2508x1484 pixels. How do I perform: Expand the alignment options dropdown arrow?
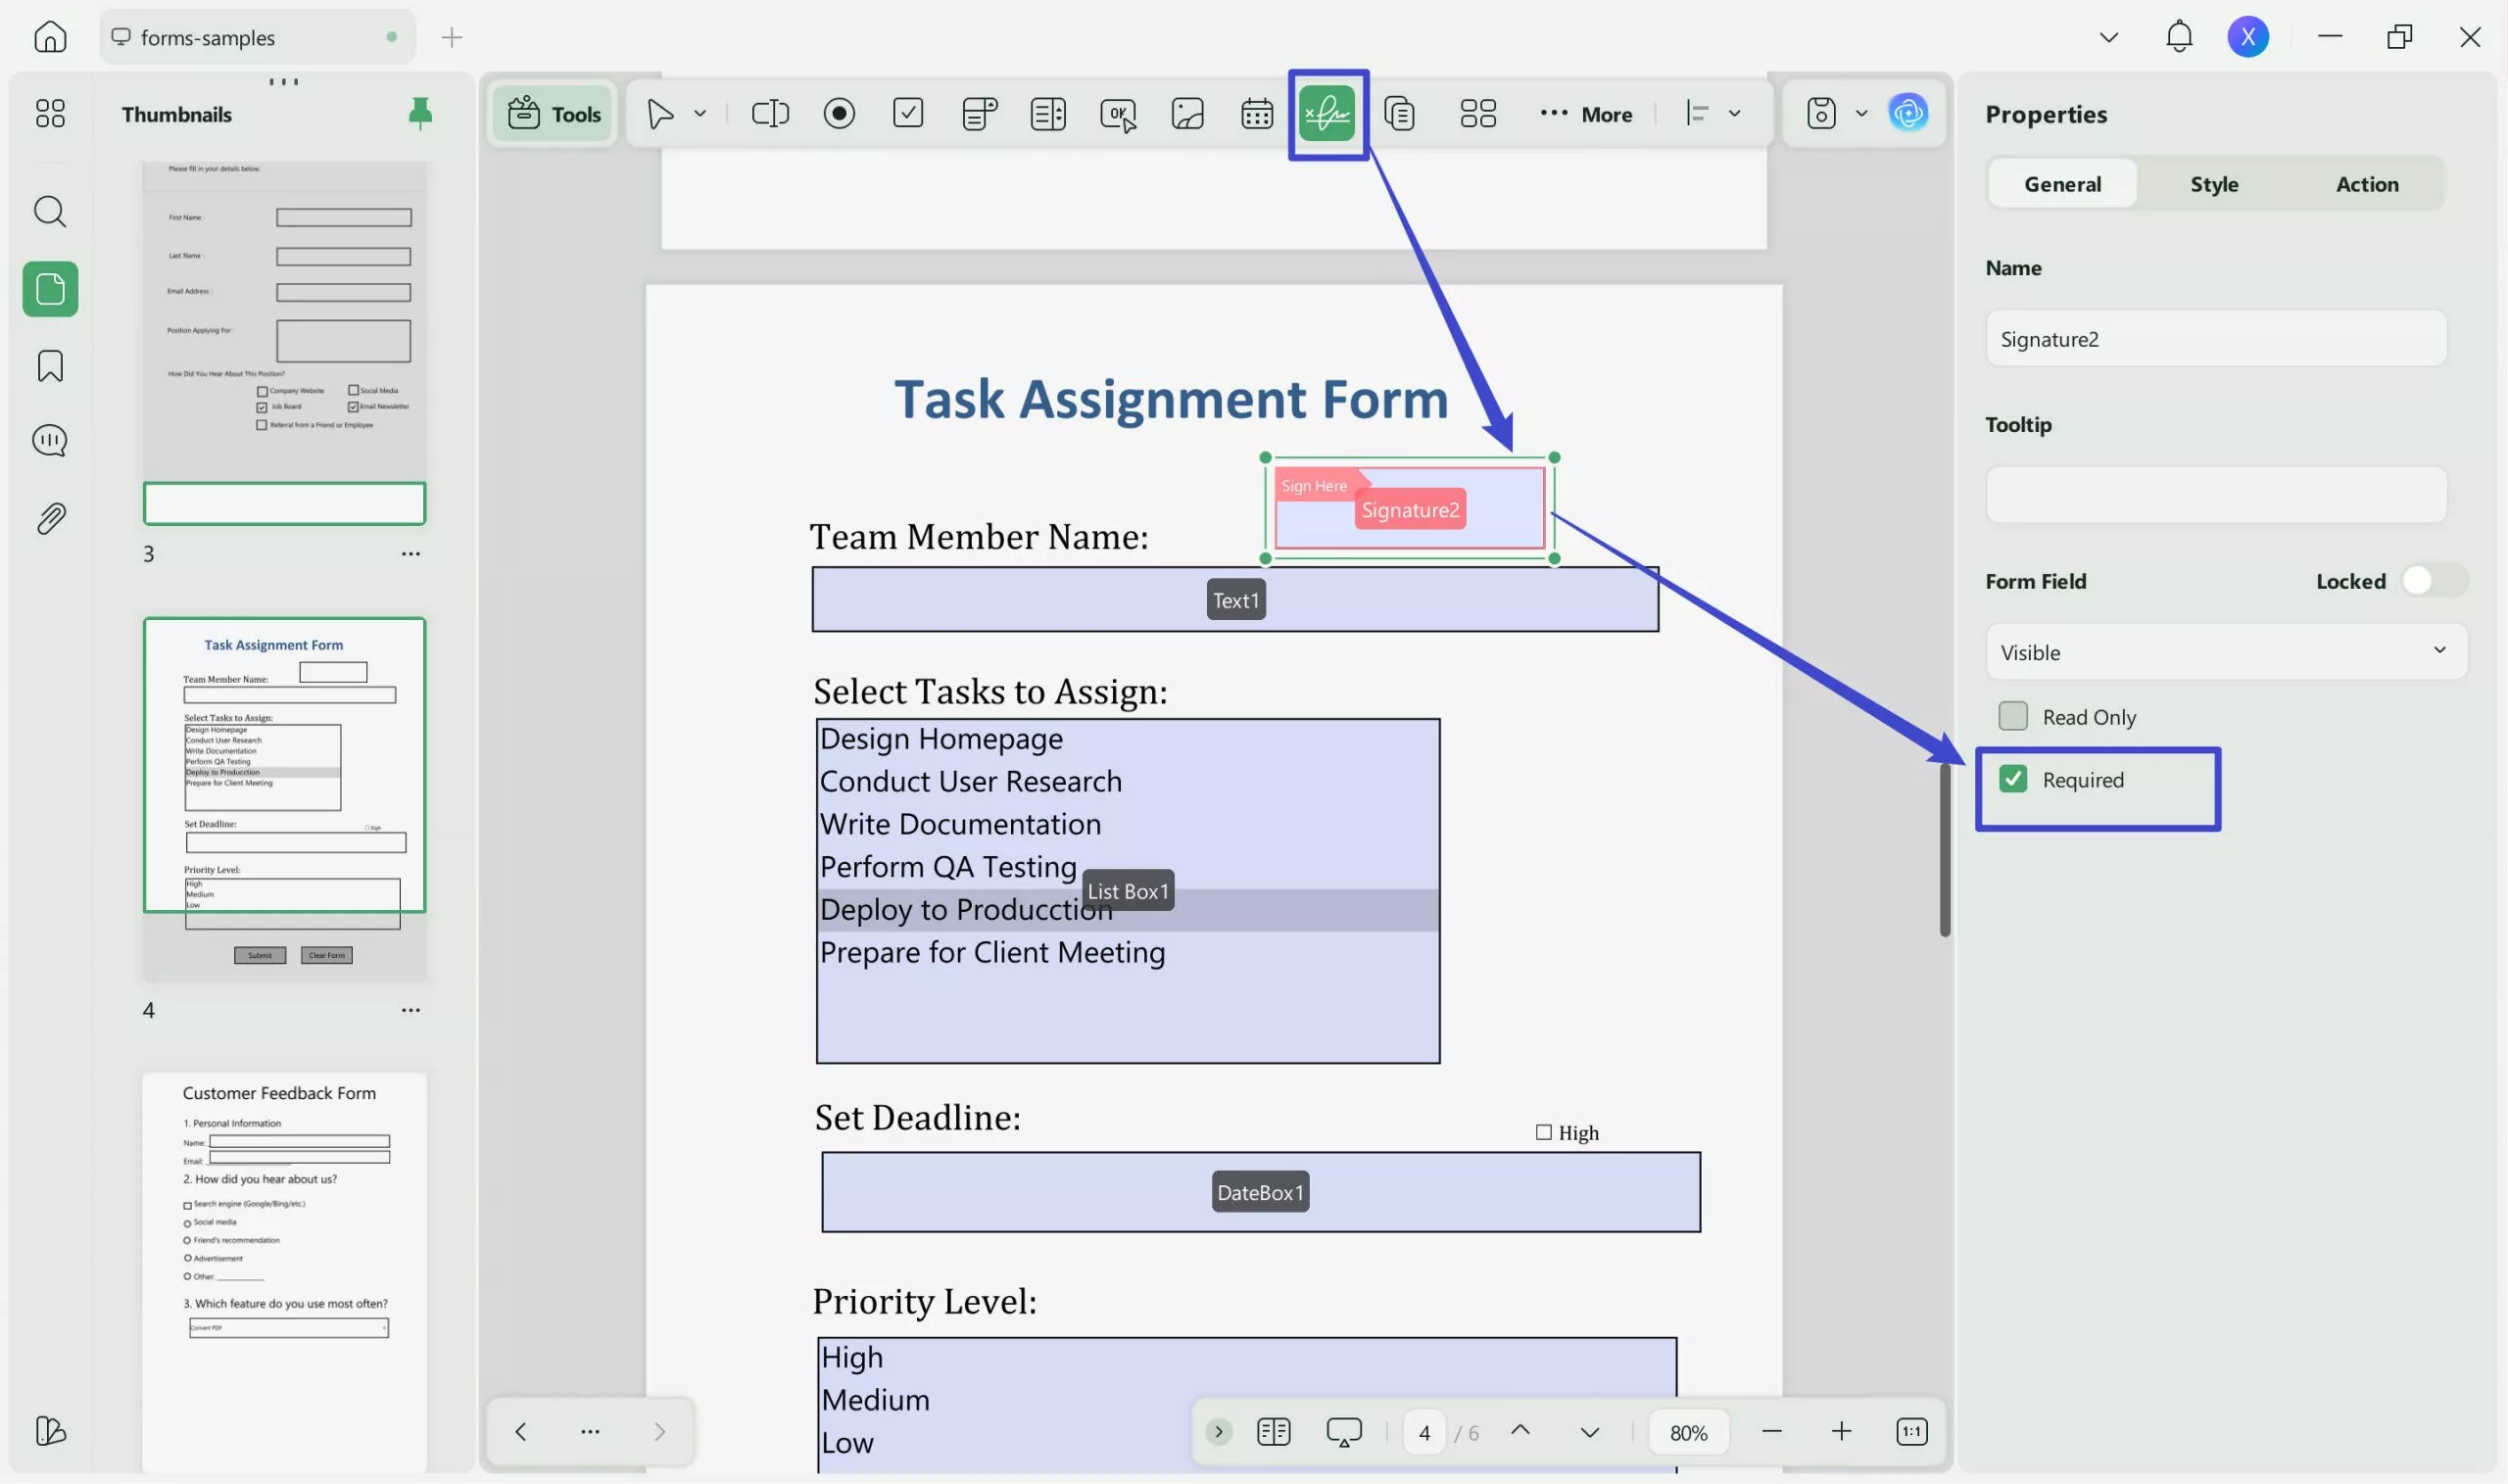click(1735, 113)
